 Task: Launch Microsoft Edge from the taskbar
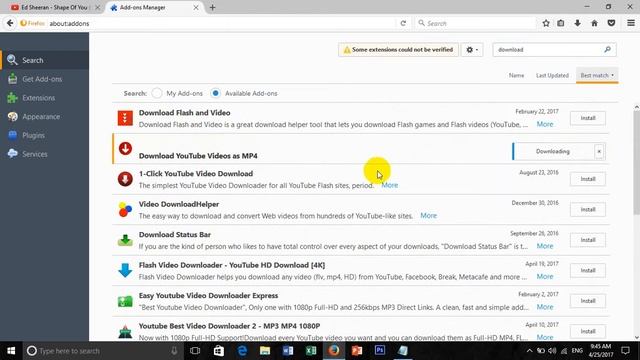(x=242, y=351)
